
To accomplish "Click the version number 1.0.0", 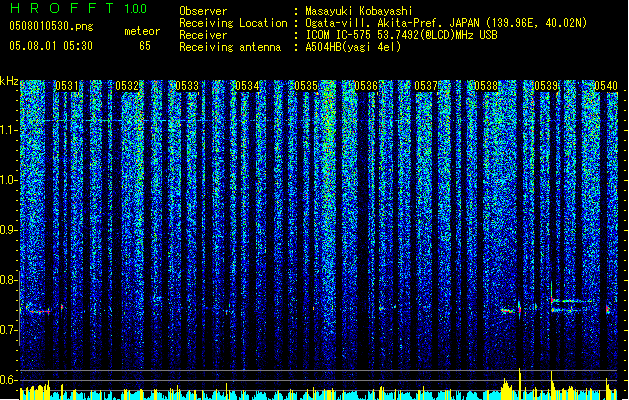I will point(136,8).
